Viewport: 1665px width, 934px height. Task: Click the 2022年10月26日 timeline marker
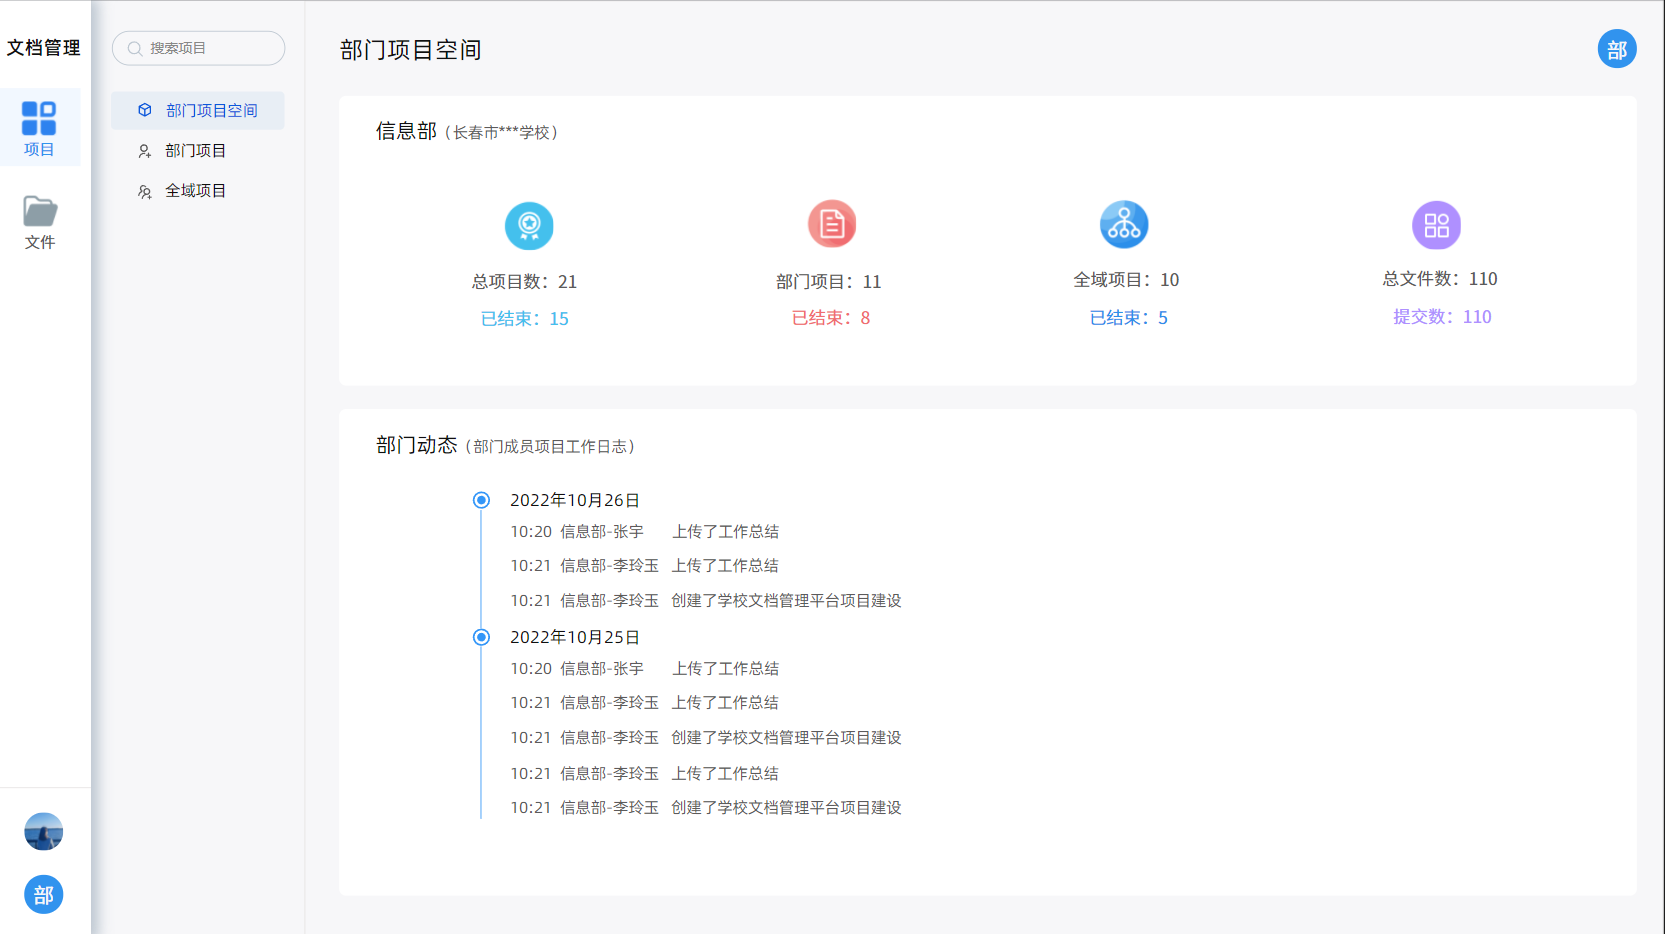point(481,500)
